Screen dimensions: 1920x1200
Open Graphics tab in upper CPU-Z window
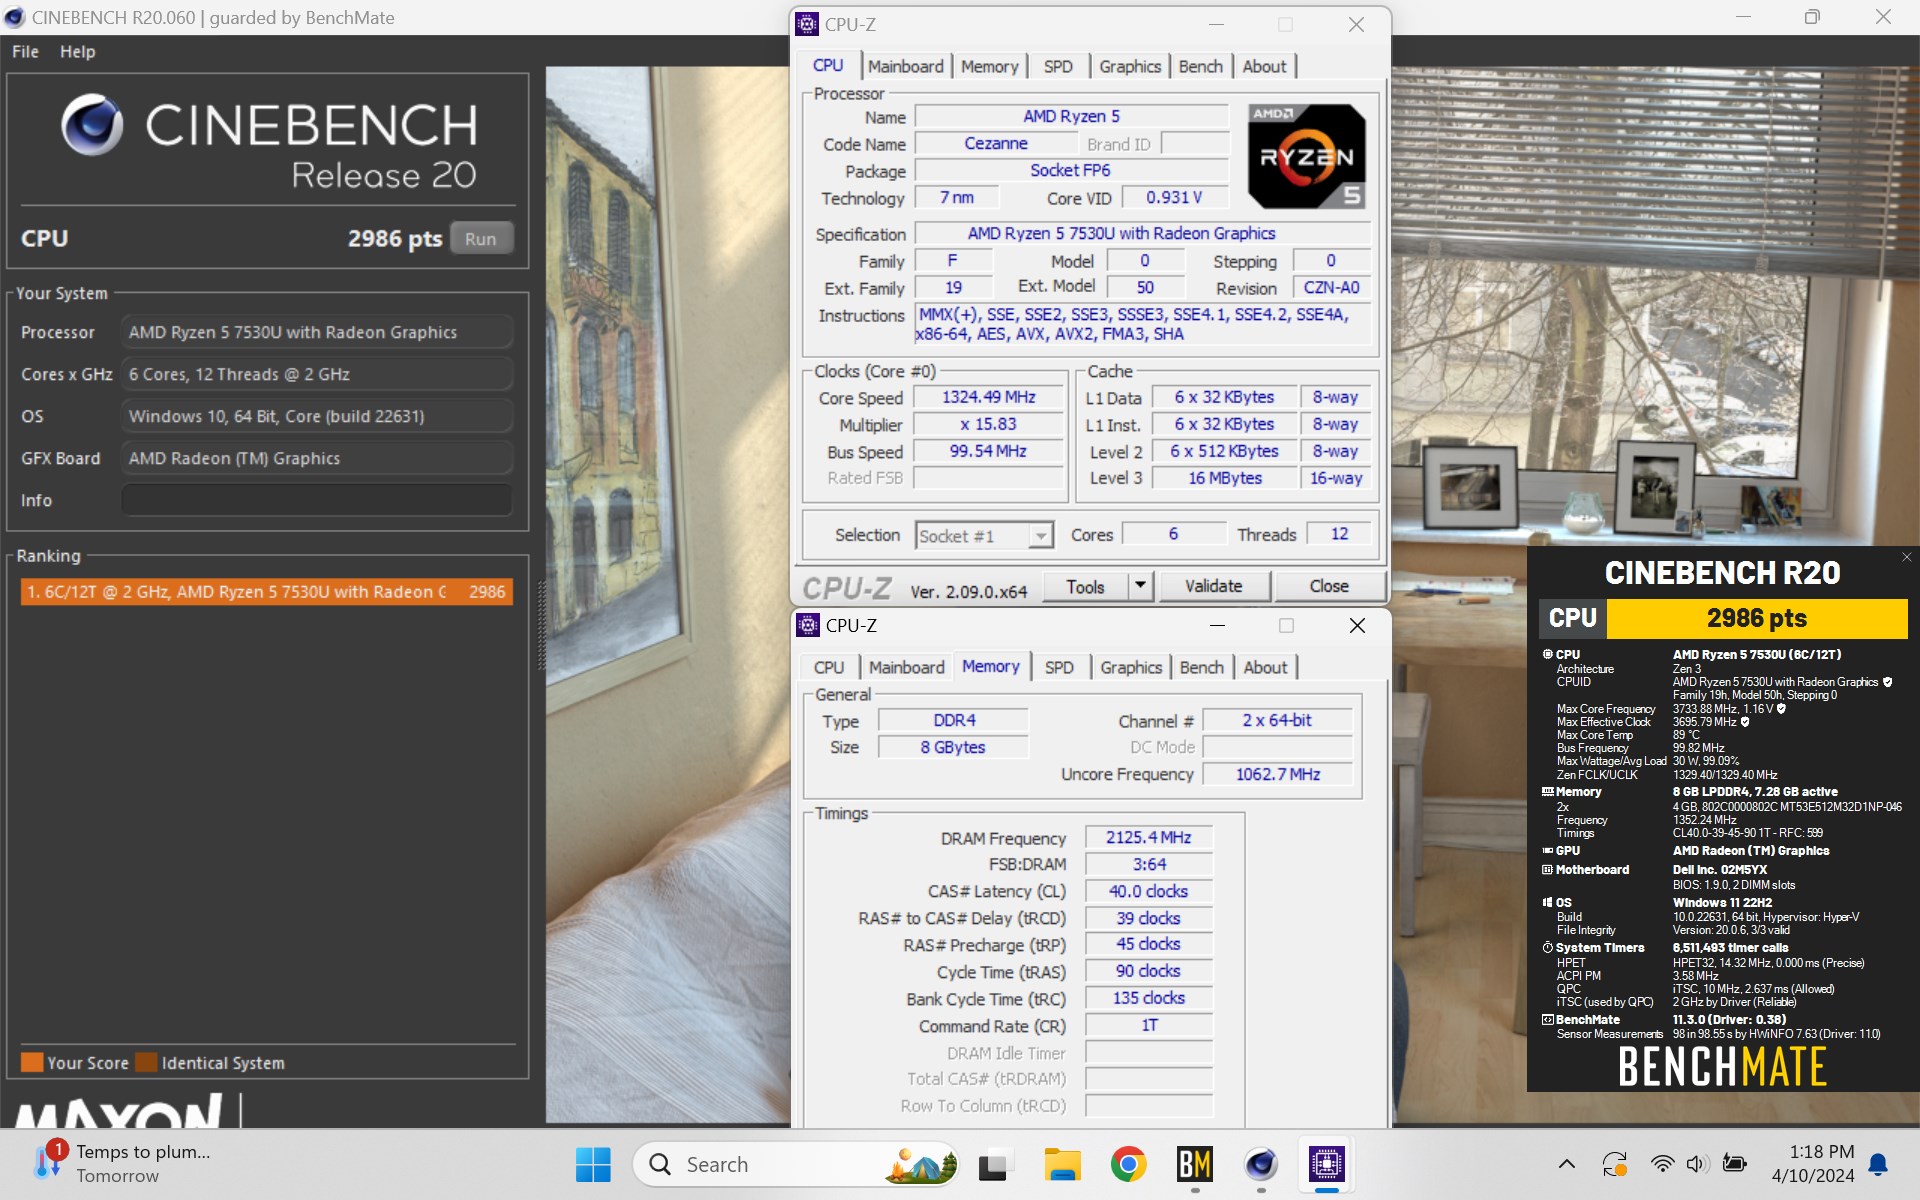1130,66
